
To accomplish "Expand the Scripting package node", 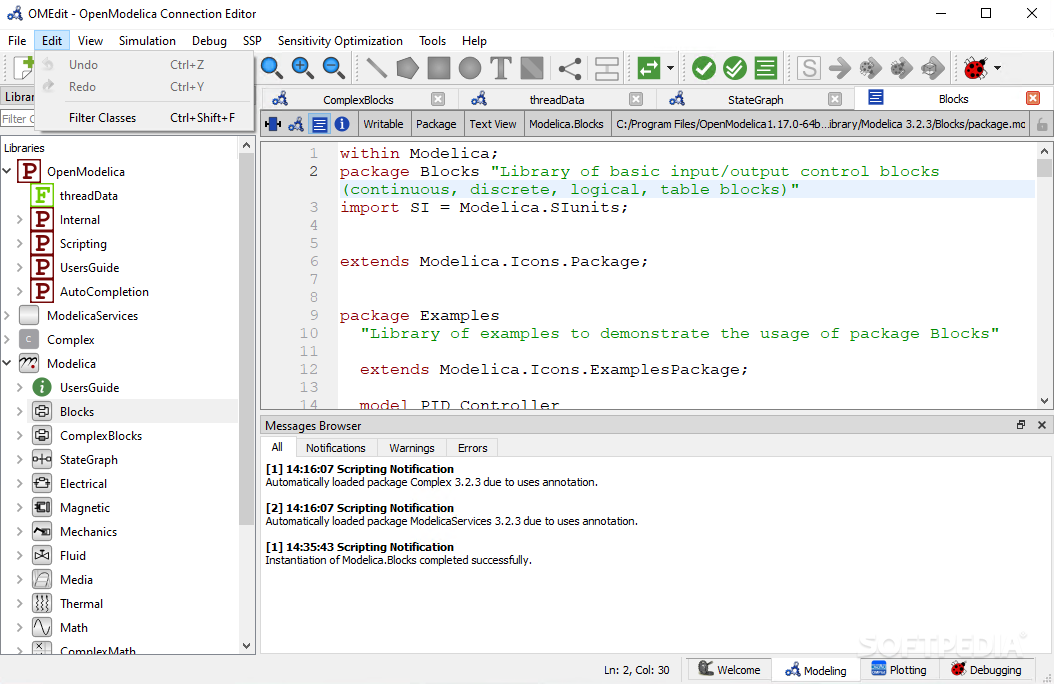I will click(x=19, y=244).
